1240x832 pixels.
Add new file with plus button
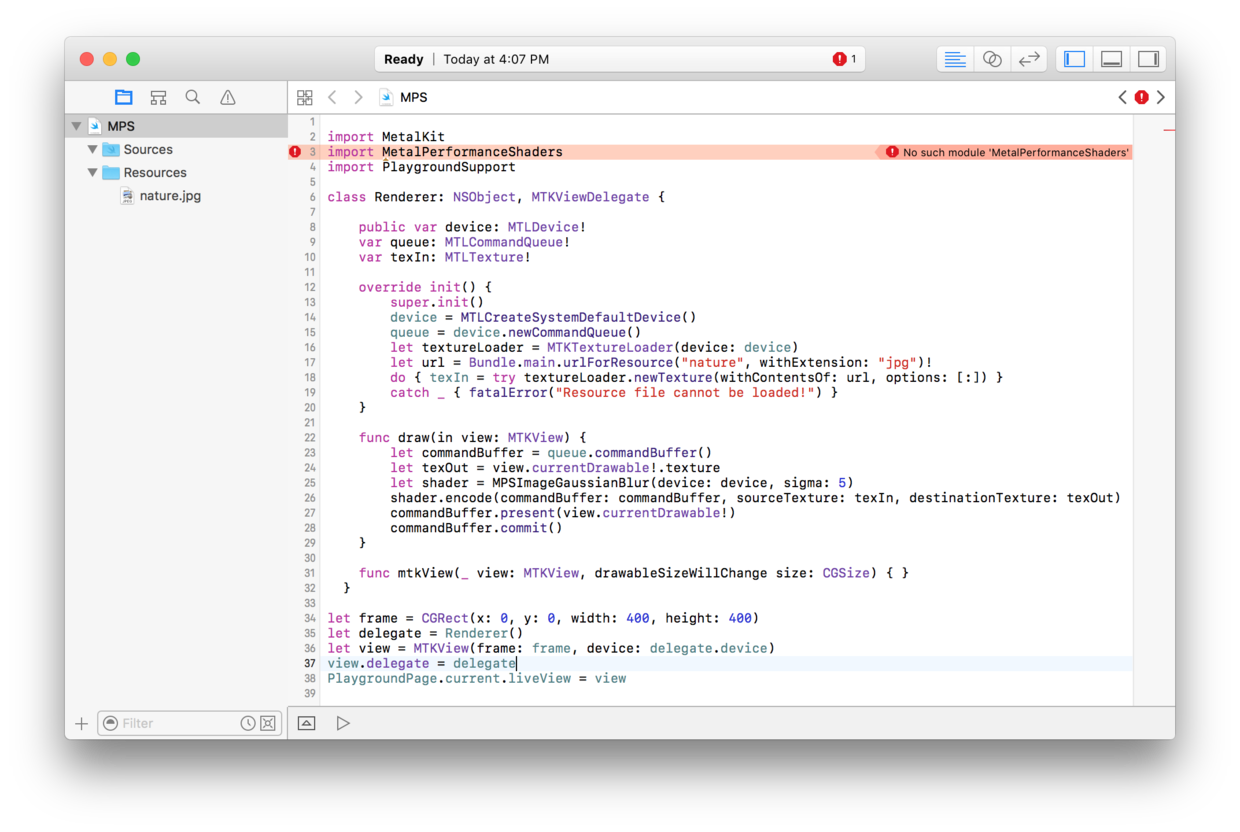(x=82, y=723)
